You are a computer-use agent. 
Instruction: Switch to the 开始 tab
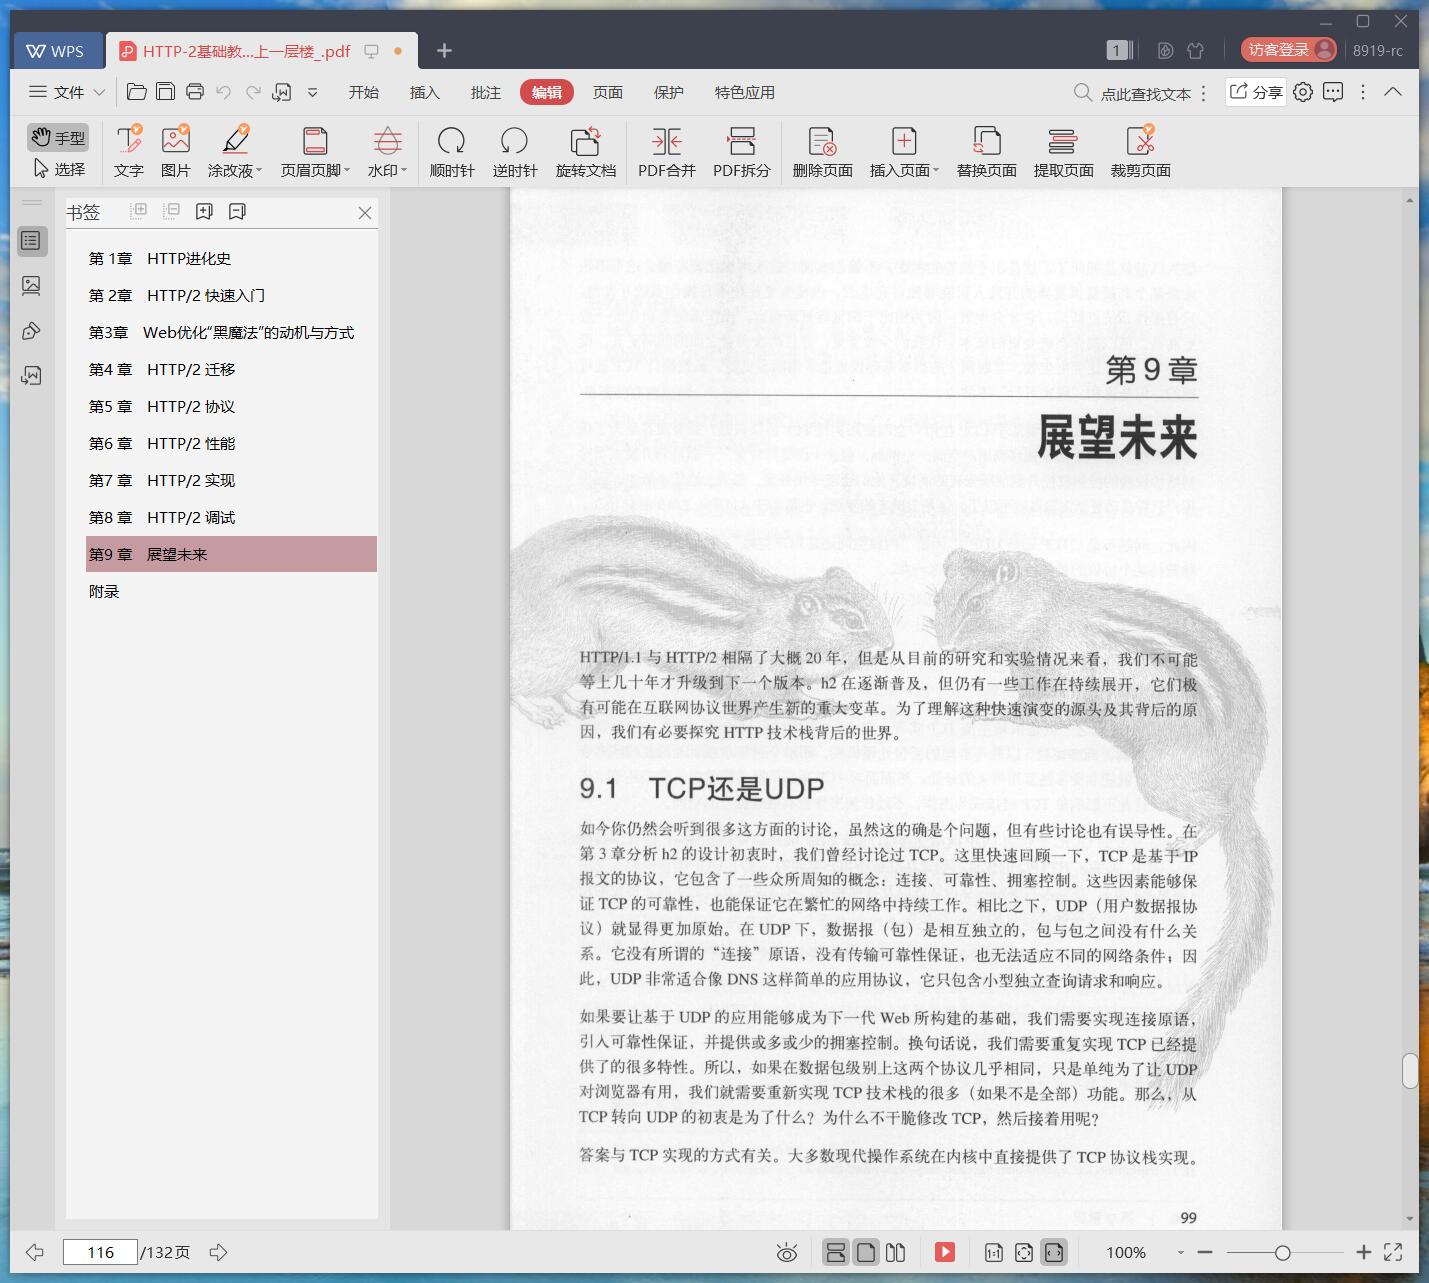click(364, 92)
